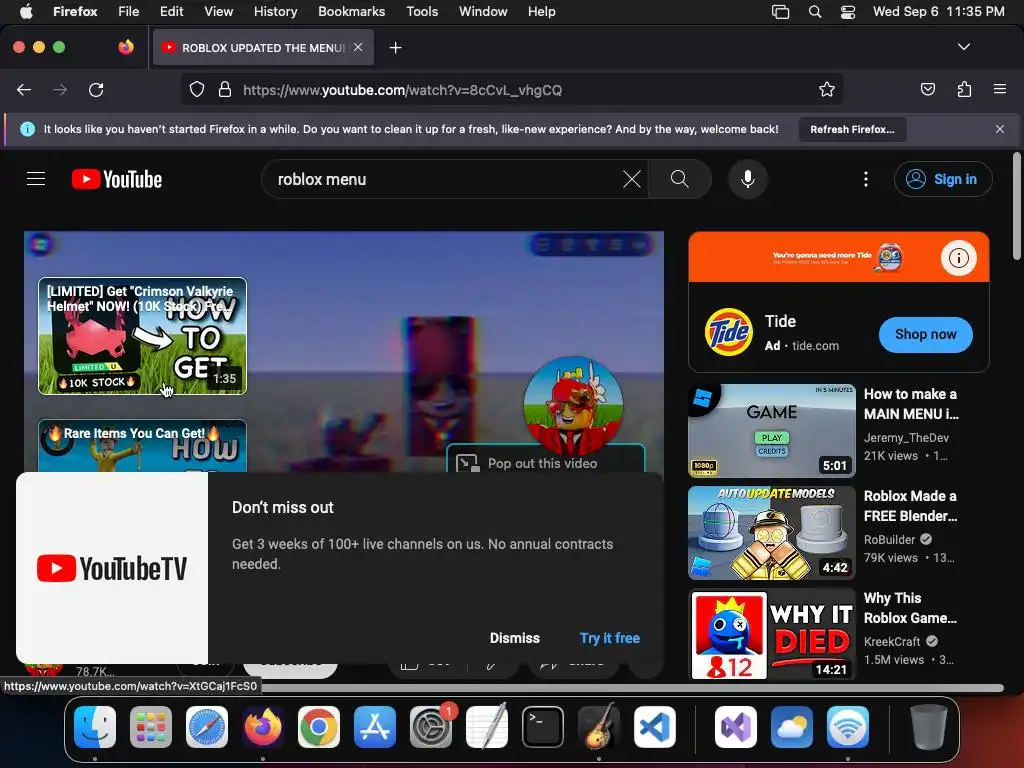Click the YouTube logo to go home
The width and height of the screenshot is (1024, 768).
pyautogui.click(x=117, y=179)
